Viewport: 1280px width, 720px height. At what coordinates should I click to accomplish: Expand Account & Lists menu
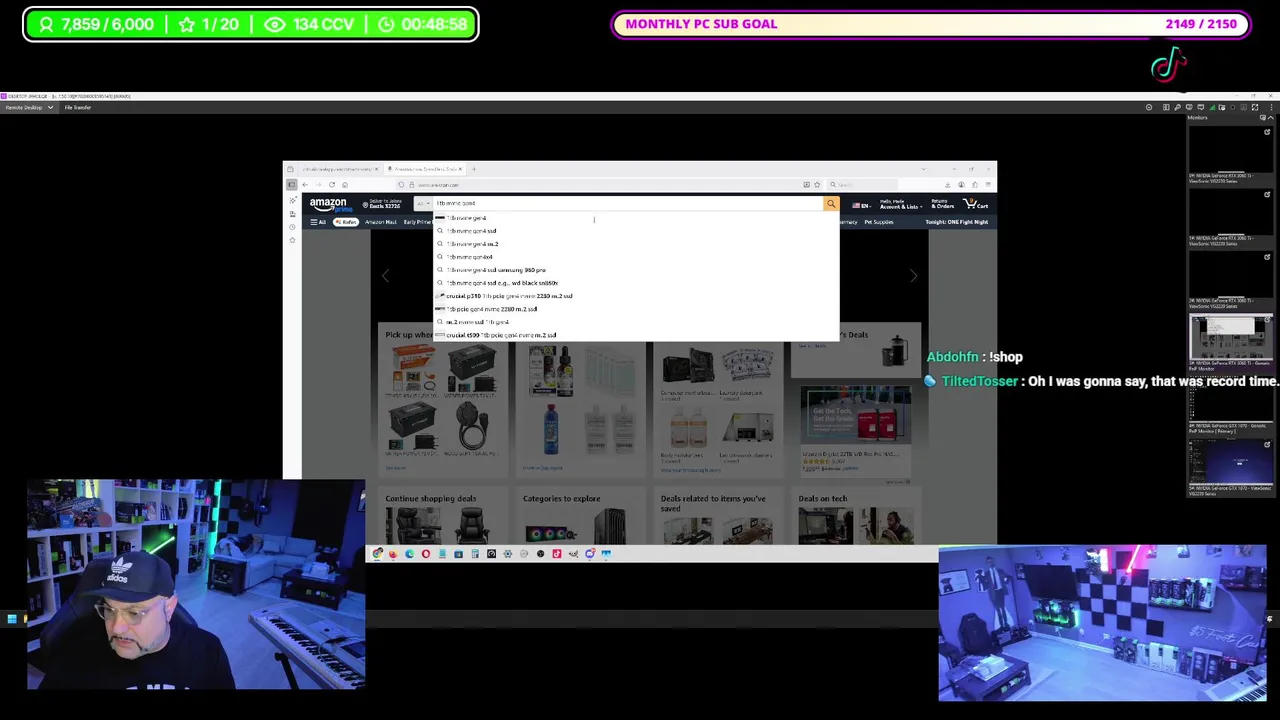coord(901,204)
